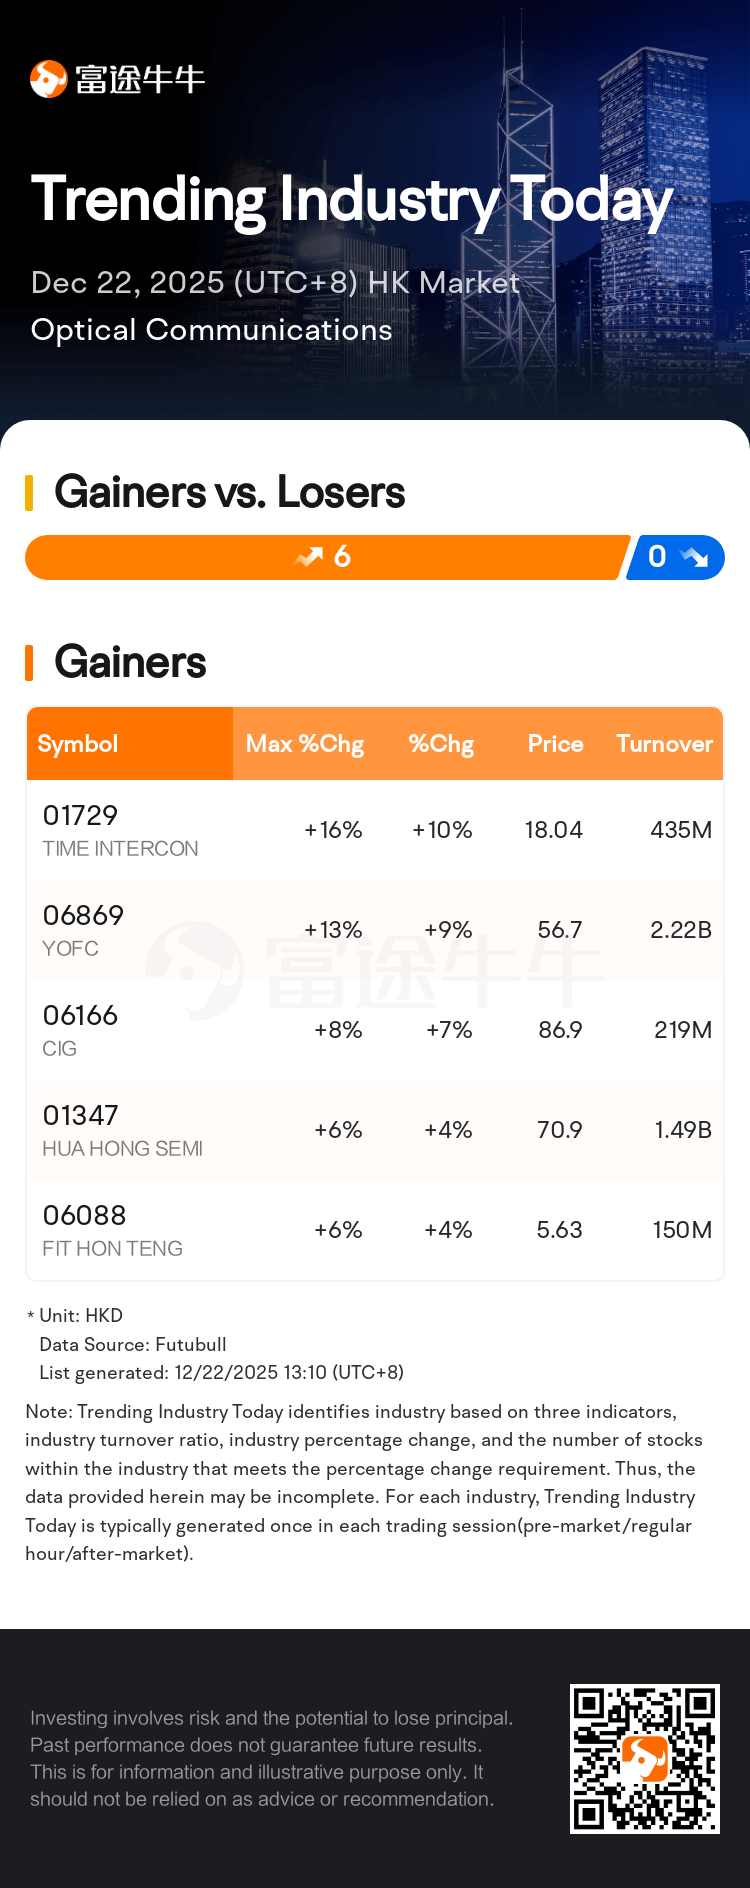Click the Gainers vs. Losers heading

tap(230, 492)
